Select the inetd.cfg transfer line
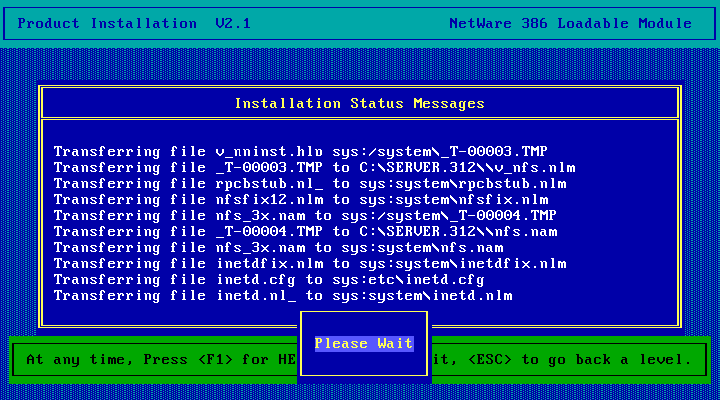This screenshot has height=400, width=720. click(269, 280)
